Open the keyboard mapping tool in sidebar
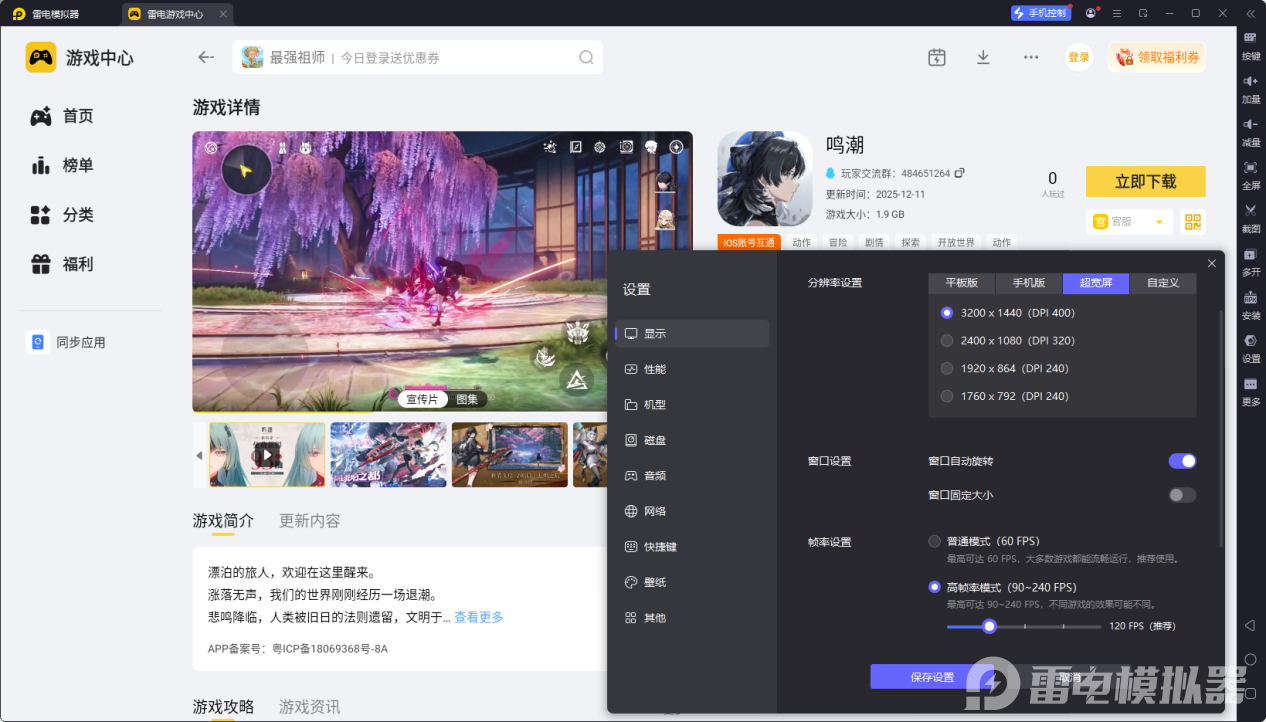The width and height of the screenshot is (1266, 722). tap(1250, 39)
